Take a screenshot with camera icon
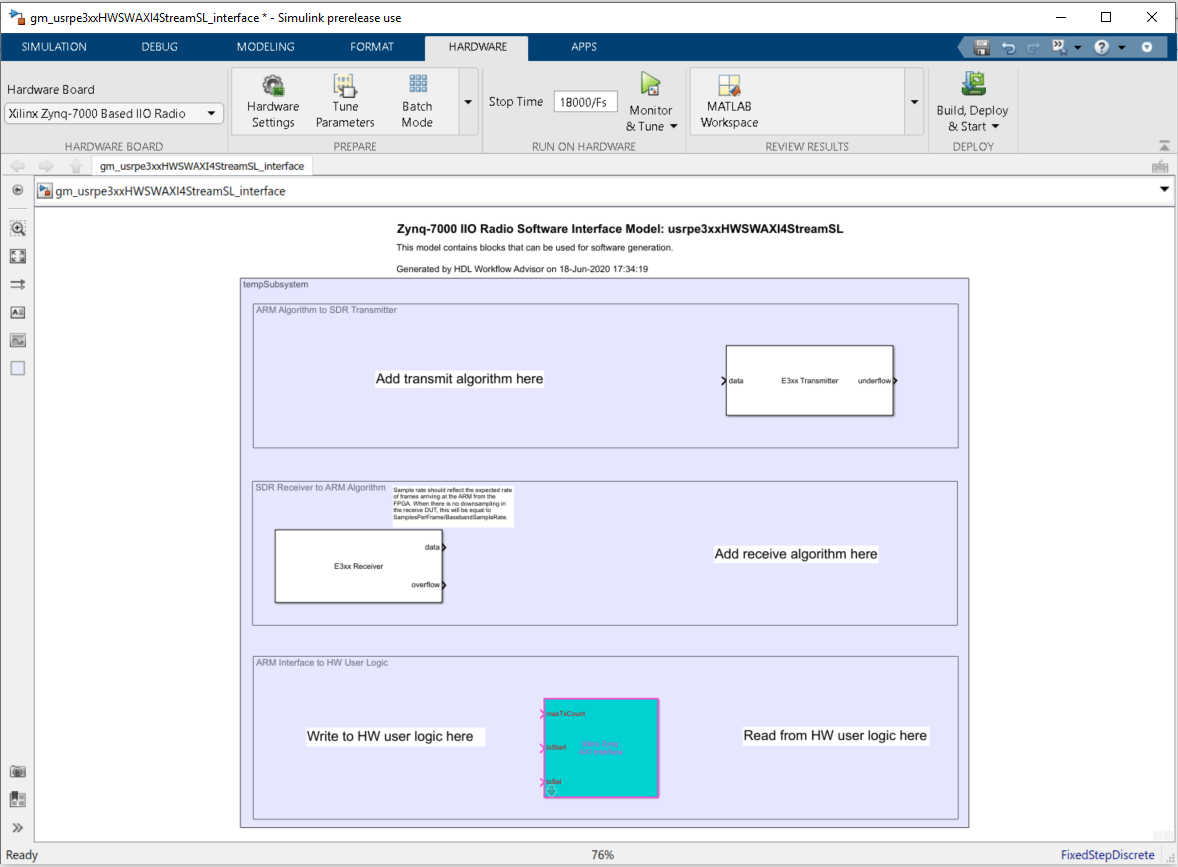Image resolution: width=1178 pixels, height=867 pixels. coord(17,771)
